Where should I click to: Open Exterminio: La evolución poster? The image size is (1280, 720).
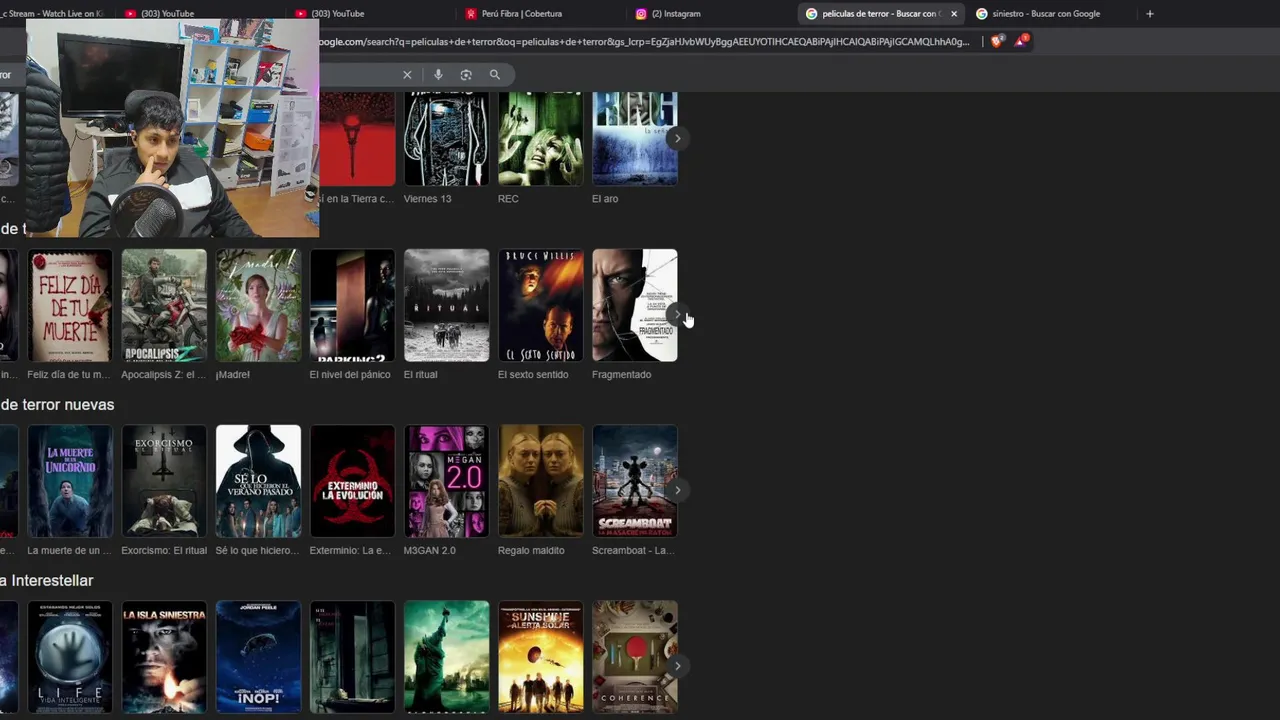(x=352, y=481)
